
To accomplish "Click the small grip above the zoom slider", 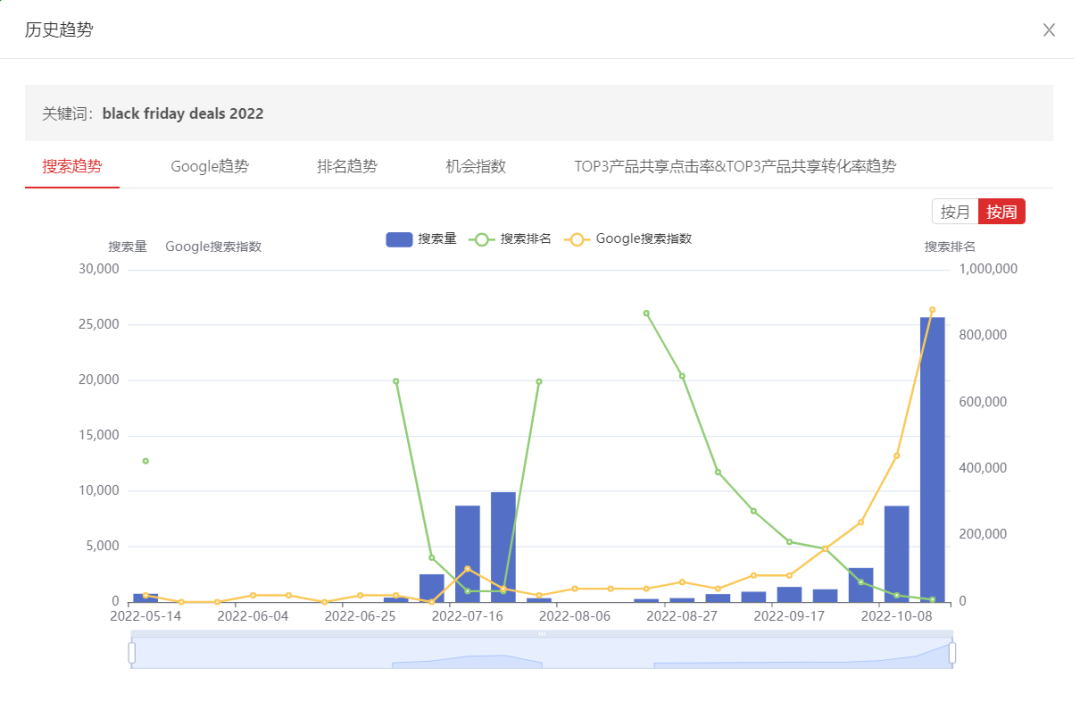I will pyautogui.click(x=542, y=634).
